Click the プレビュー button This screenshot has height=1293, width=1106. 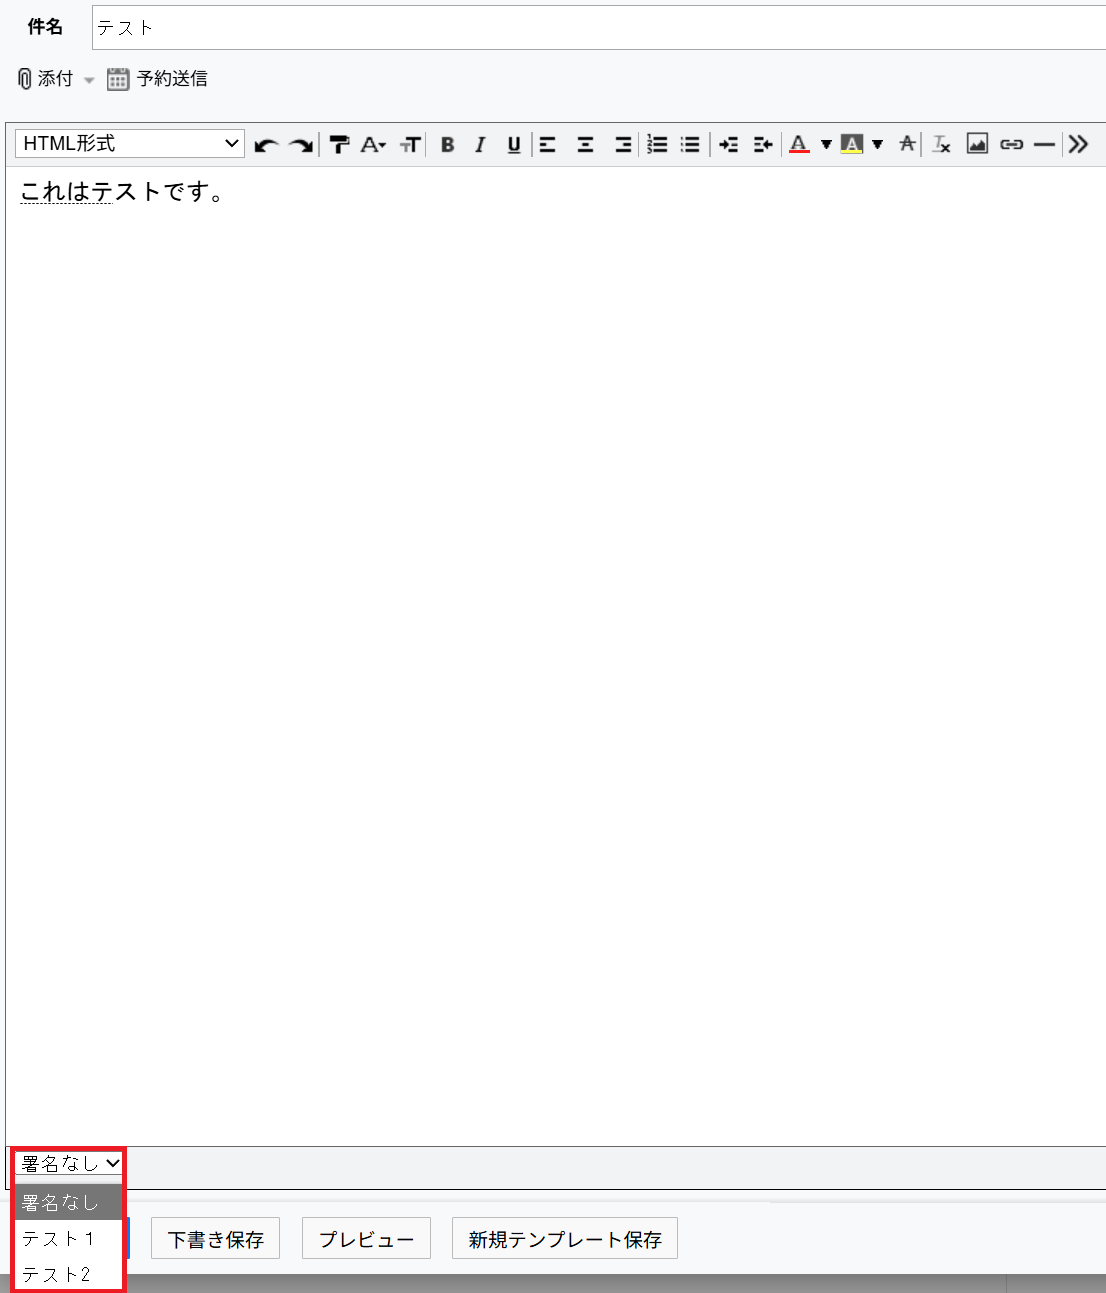click(366, 1238)
